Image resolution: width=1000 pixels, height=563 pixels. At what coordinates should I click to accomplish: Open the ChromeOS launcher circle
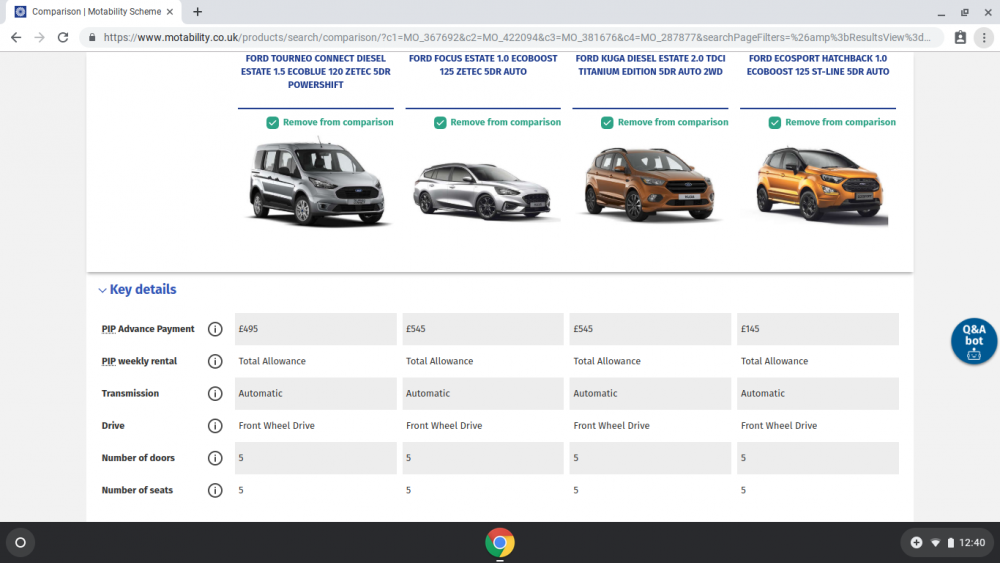coord(20,543)
